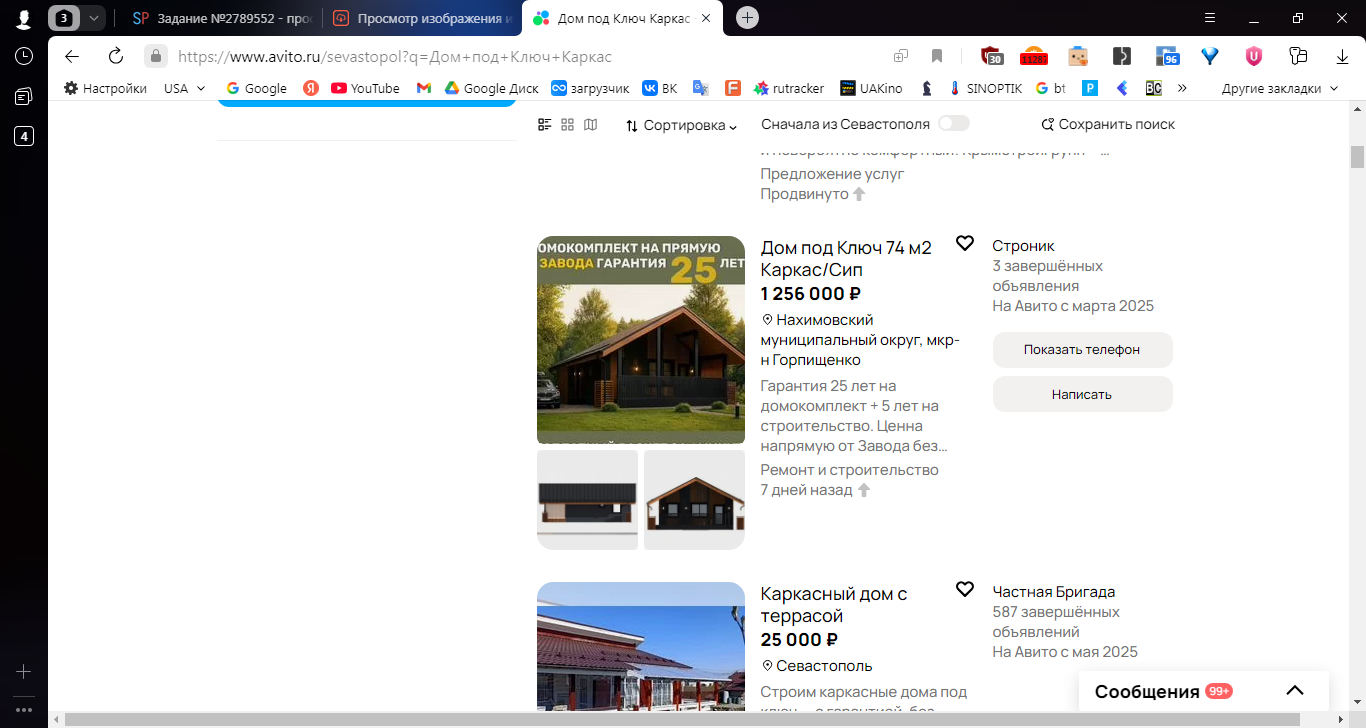Open the extension icon with badge 96
Screen dimensions: 1366x728
click(x=1167, y=56)
